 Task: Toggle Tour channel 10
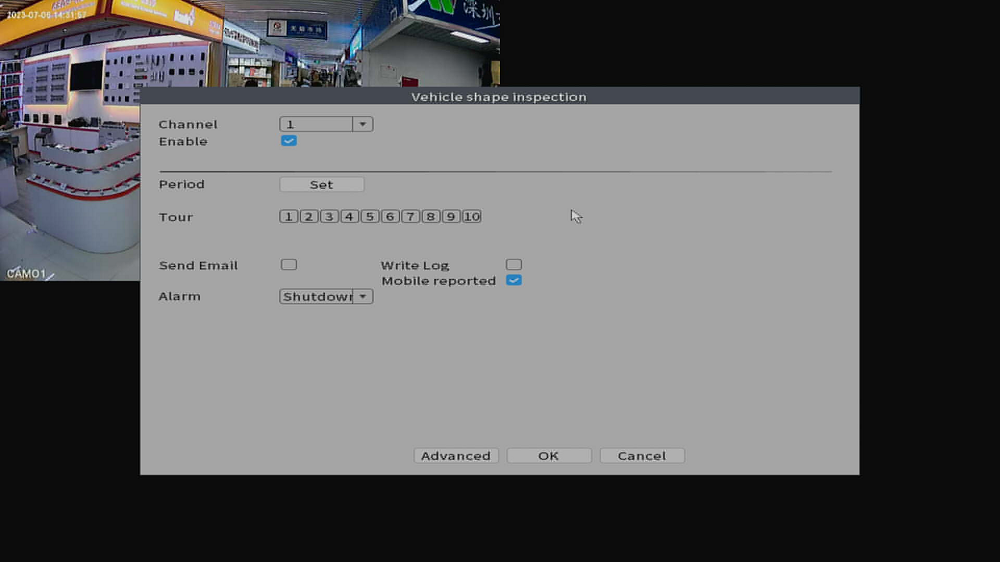[x=472, y=217]
